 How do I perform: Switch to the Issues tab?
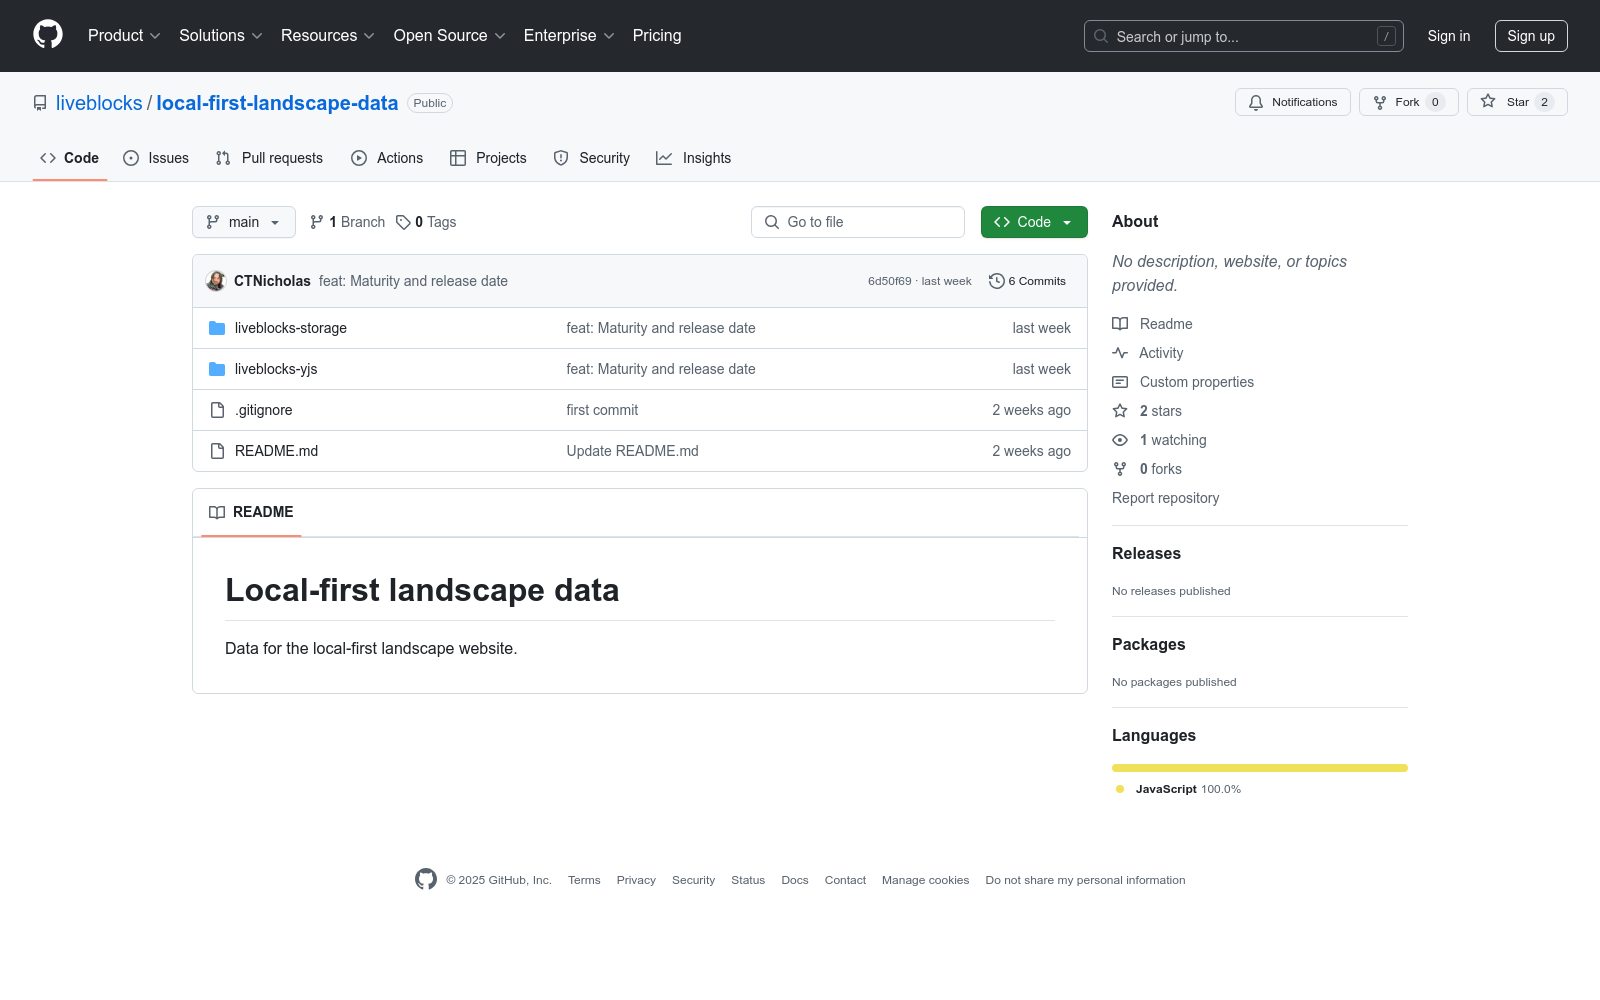[156, 158]
